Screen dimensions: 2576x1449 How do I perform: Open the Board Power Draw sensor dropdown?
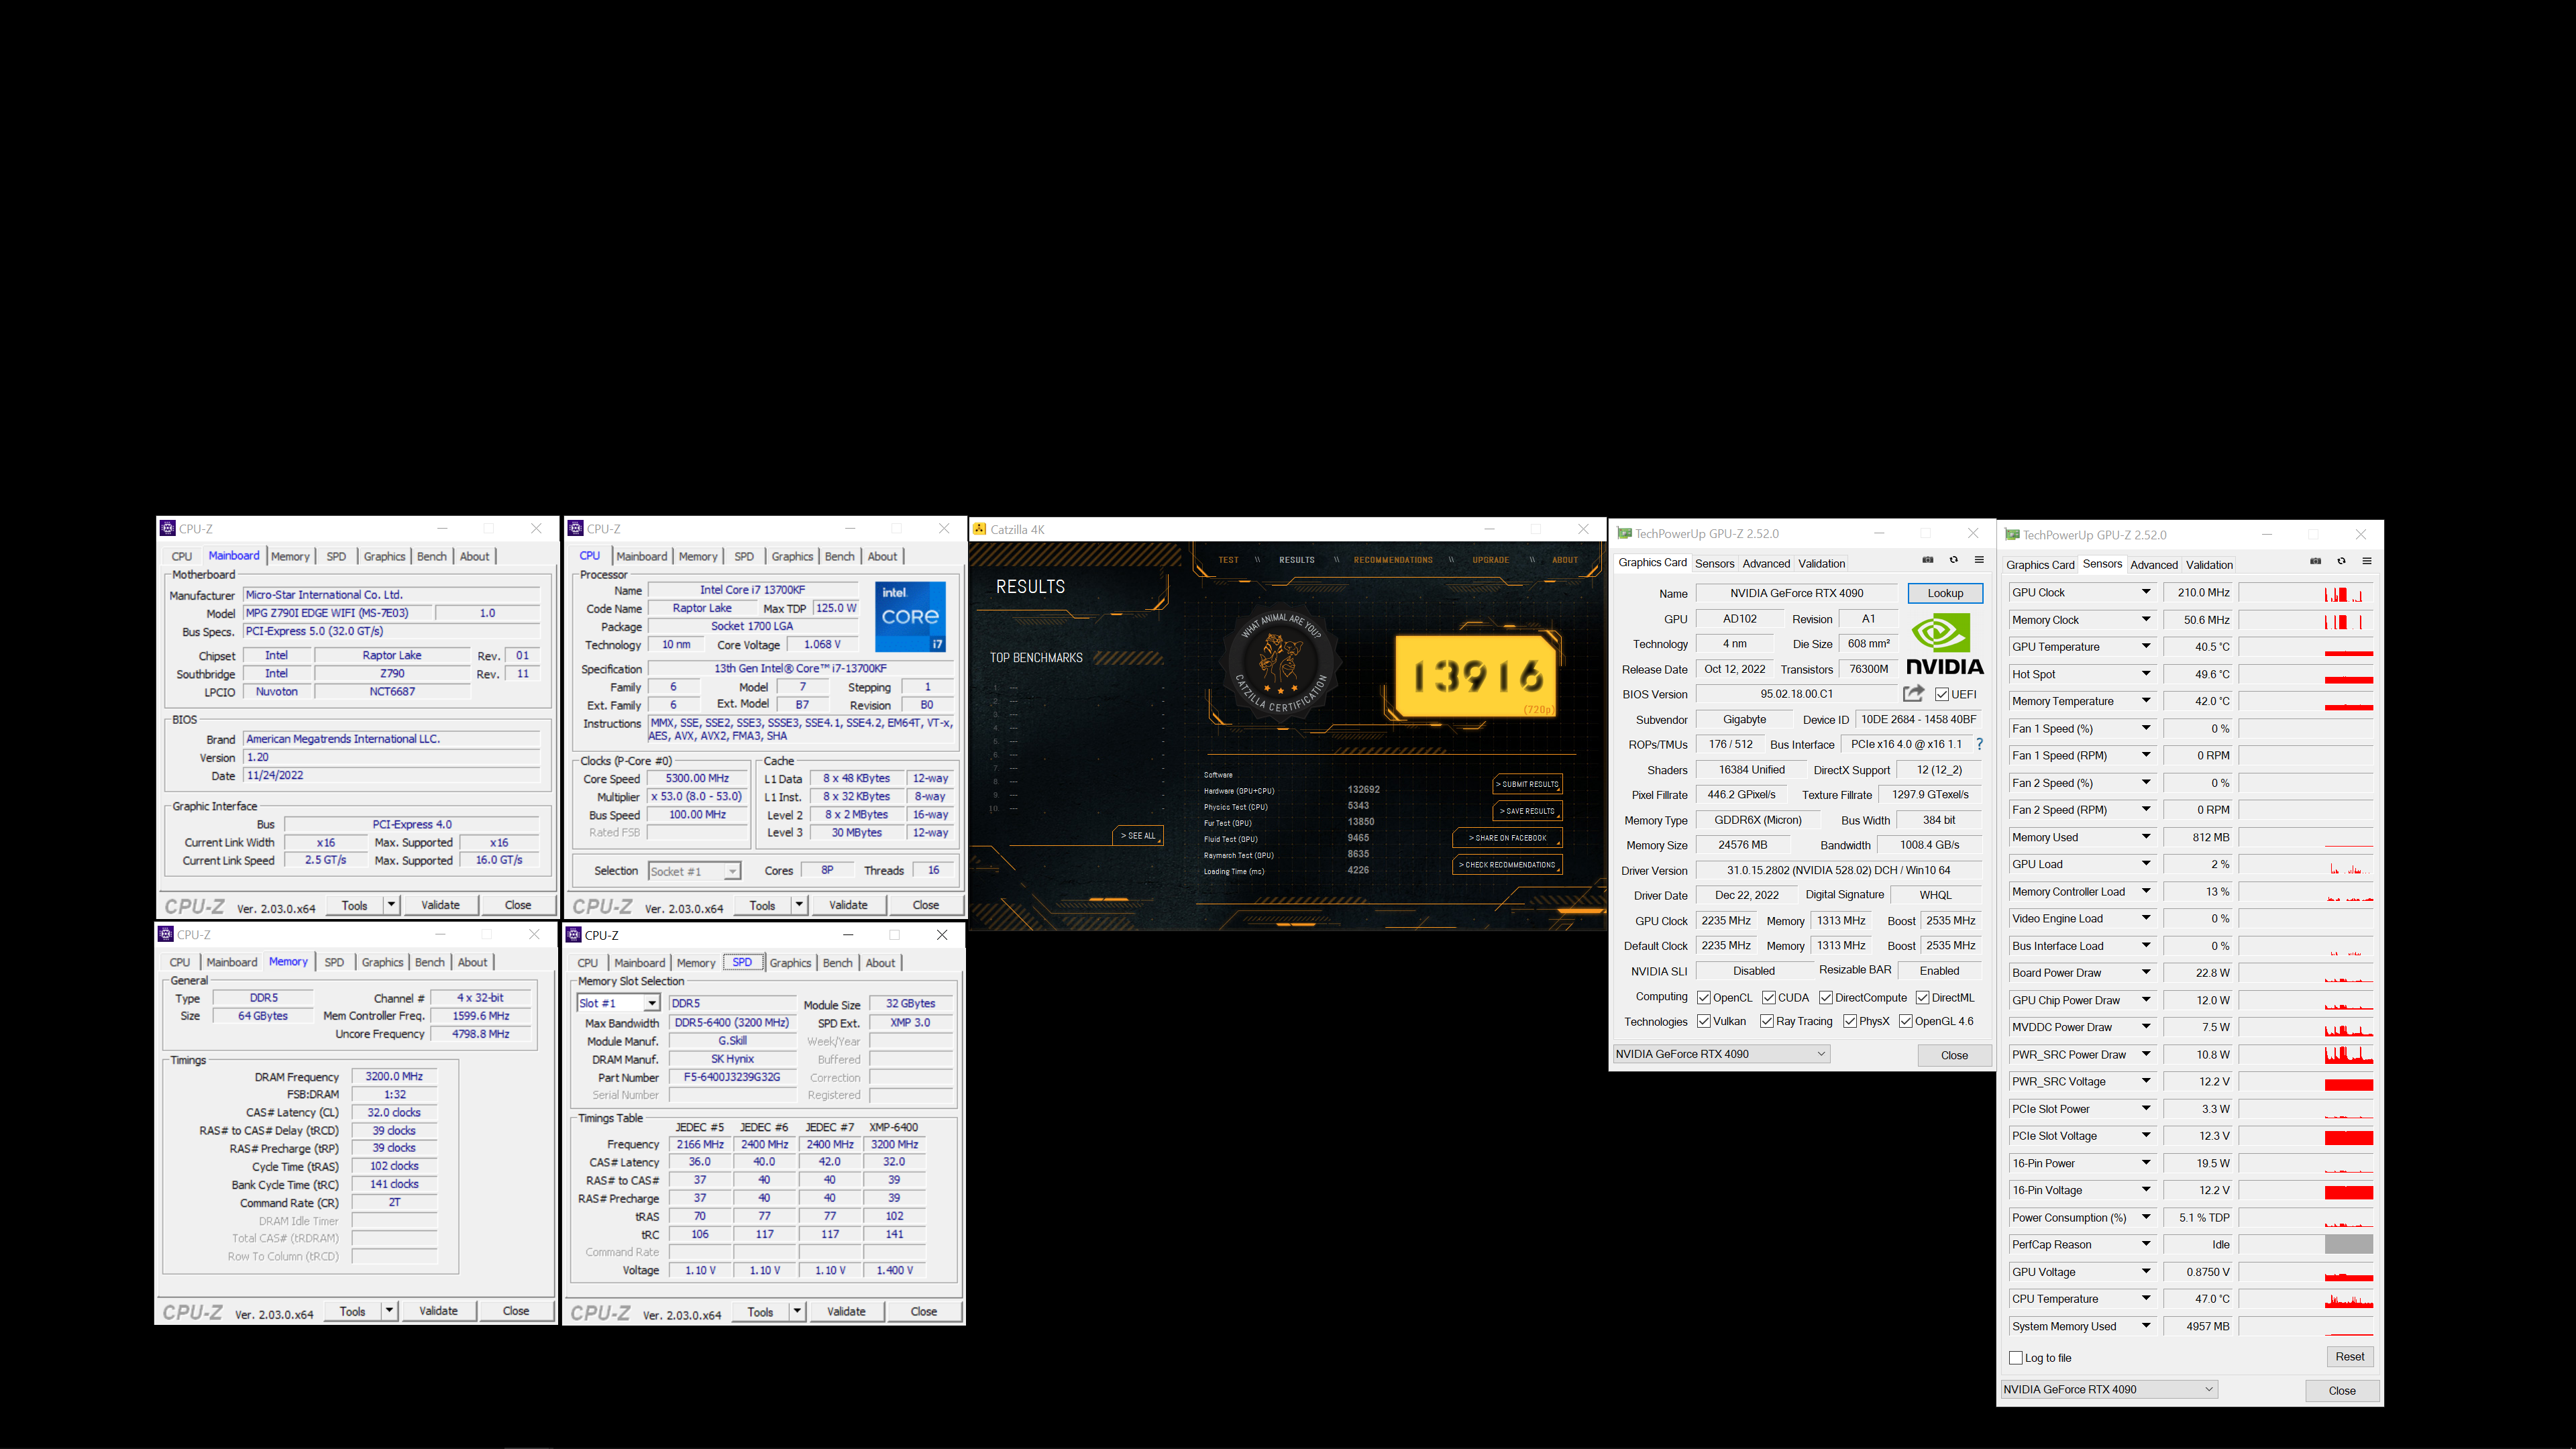[x=2146, y=972]
